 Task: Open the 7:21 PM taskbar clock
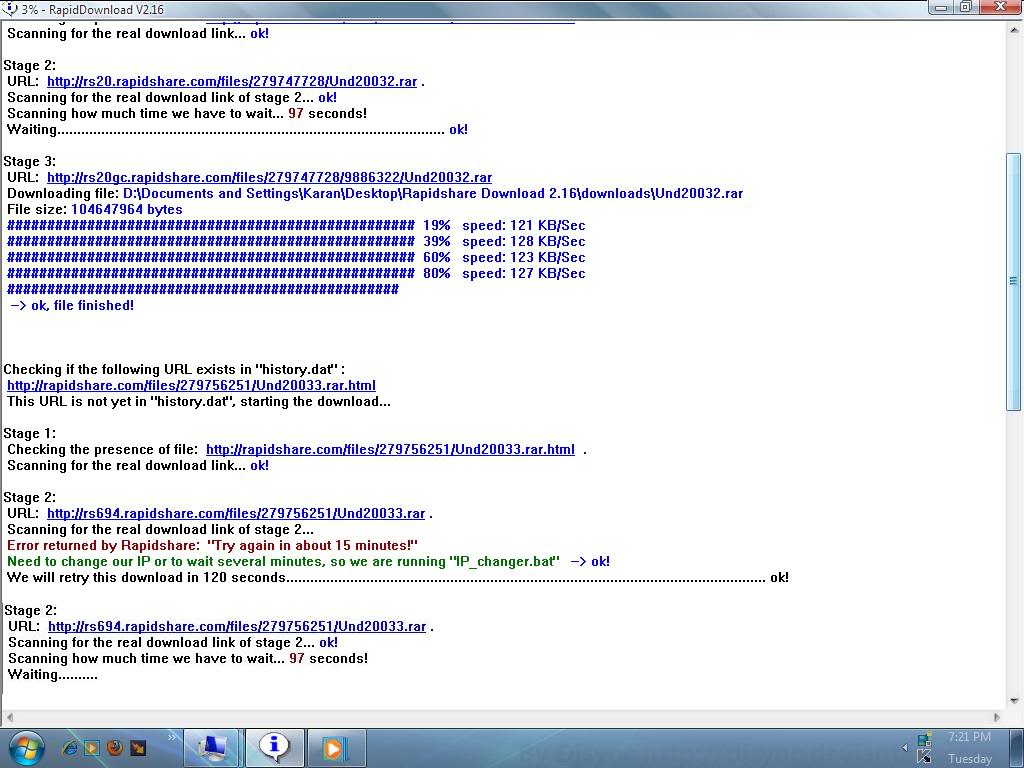[969, 737]
